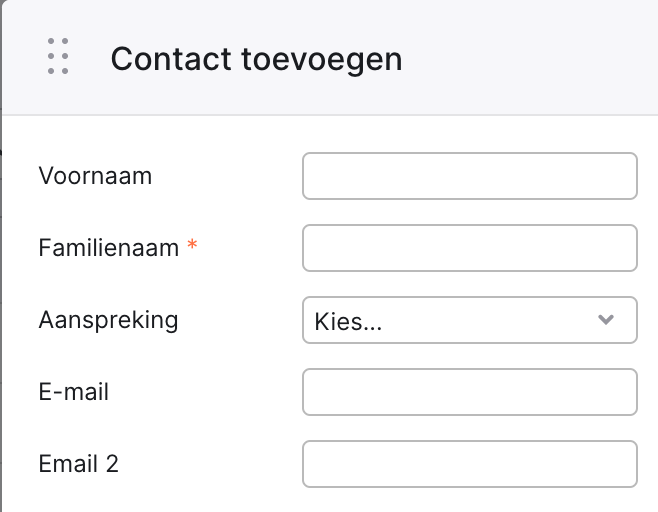Click the Familienaam label text

pos(109,248)
